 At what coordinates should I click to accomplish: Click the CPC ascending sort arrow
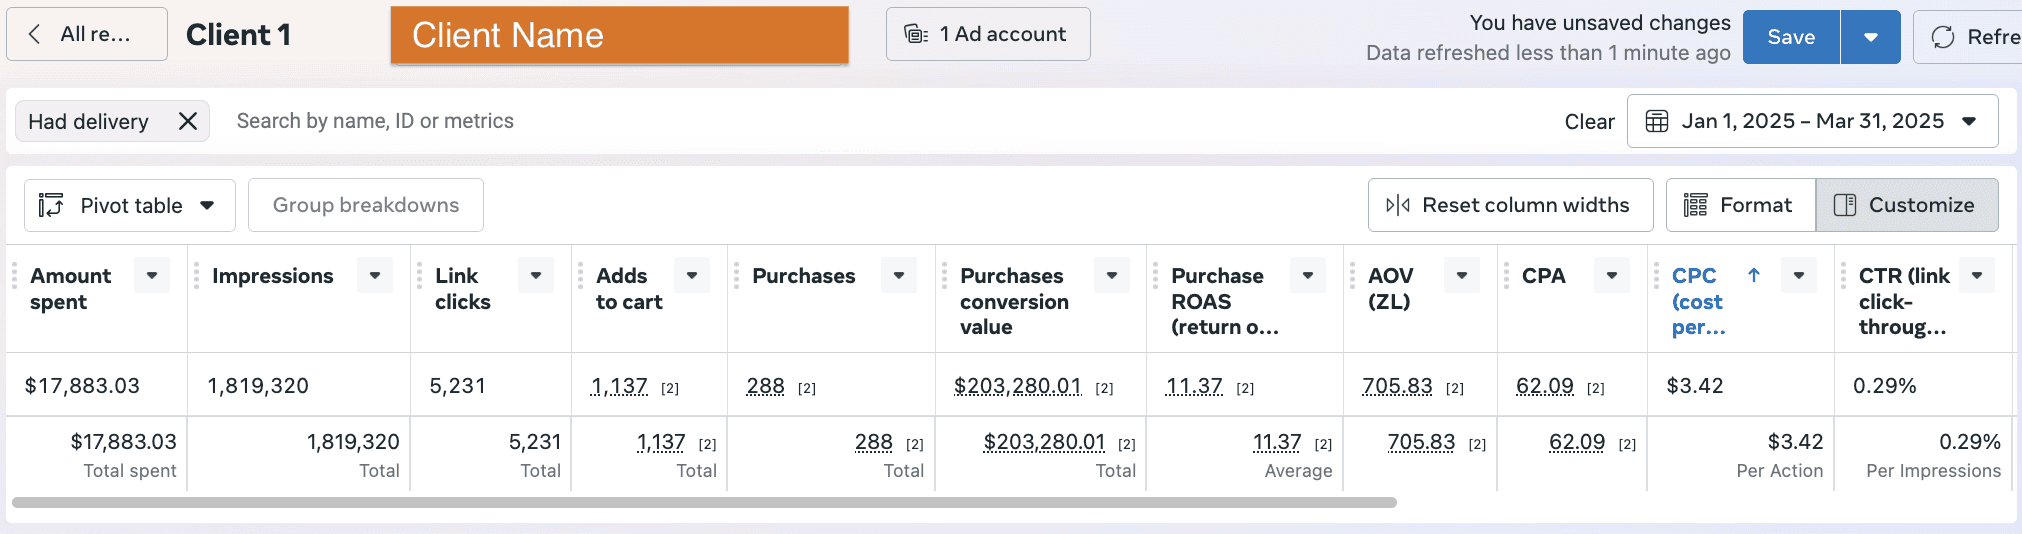(x=1753, y=275)
